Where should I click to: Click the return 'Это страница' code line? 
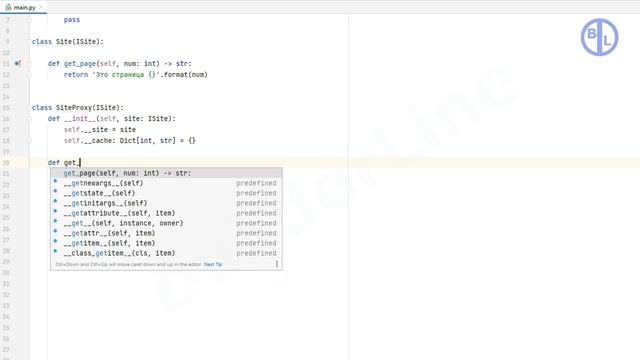(x=136, y=75)
